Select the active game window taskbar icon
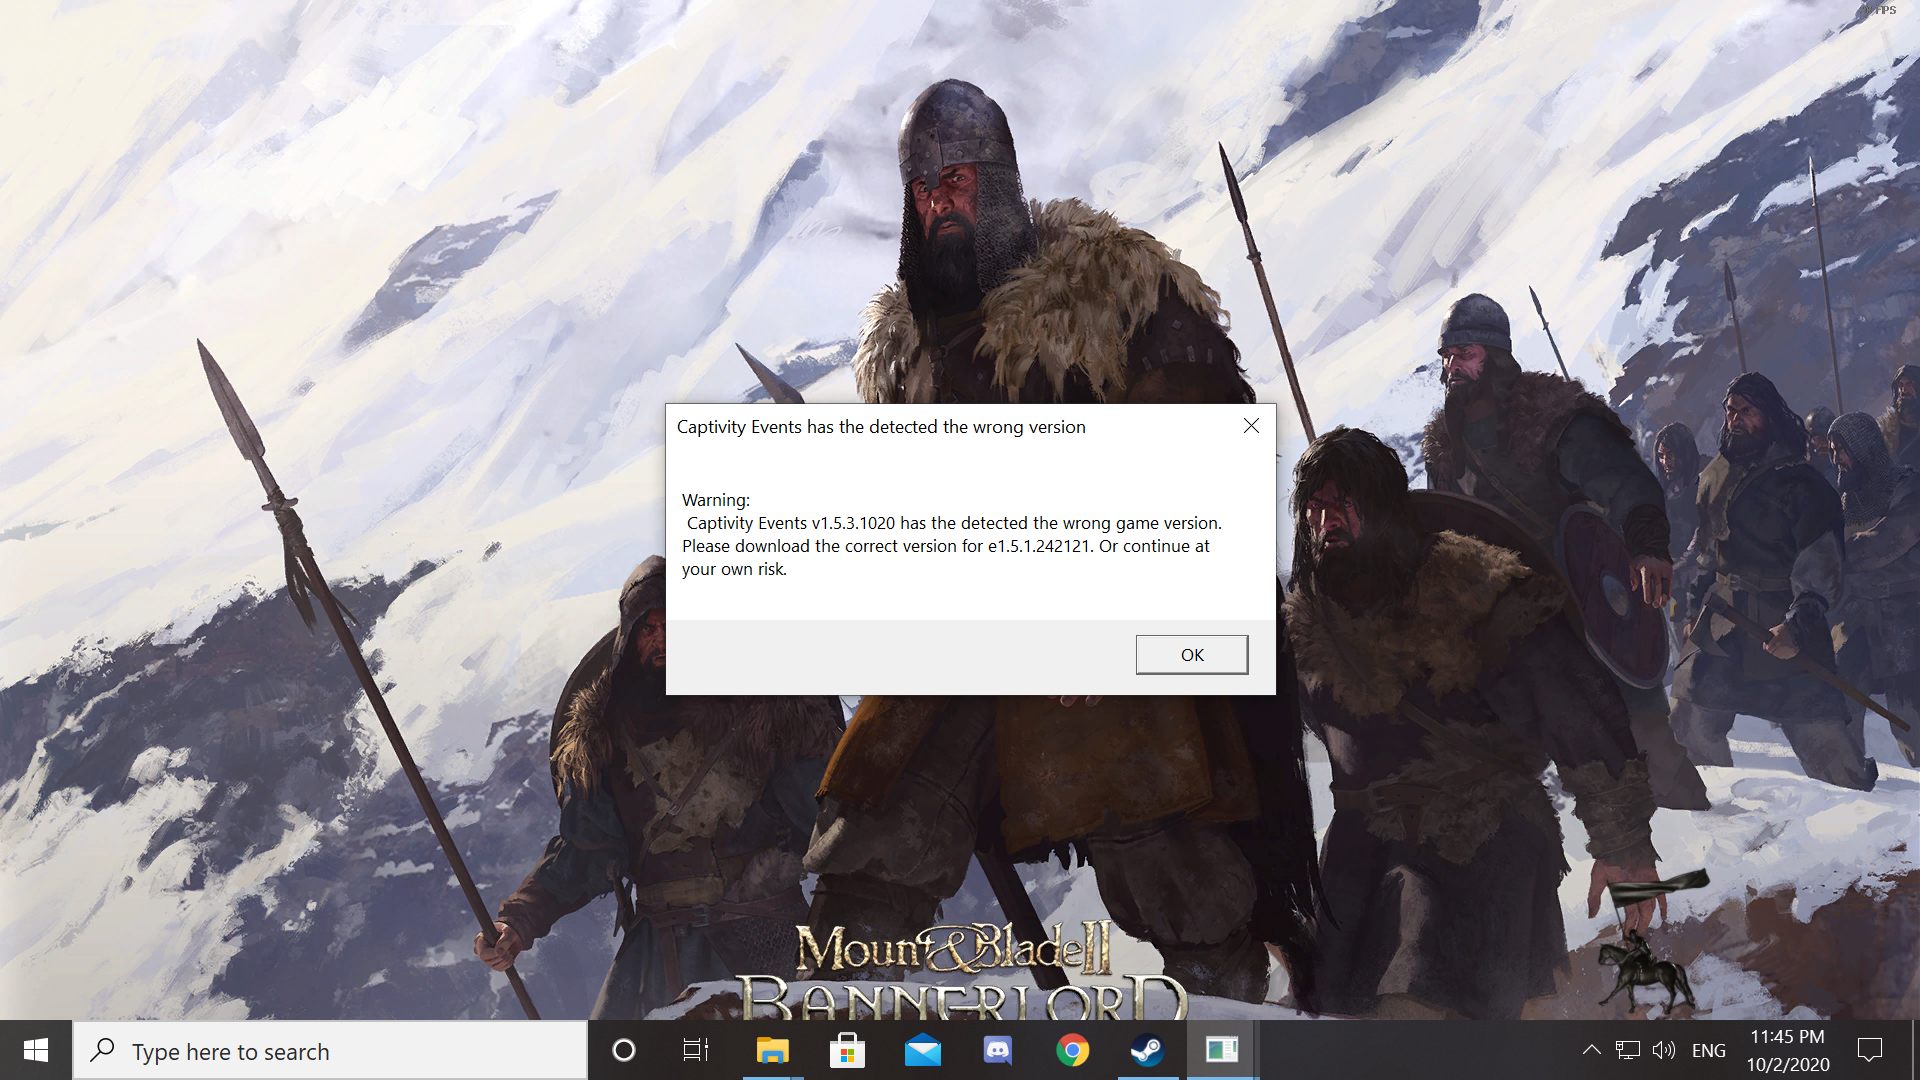This screenshot has height=1080, width=1920. pos(1222,1050)
